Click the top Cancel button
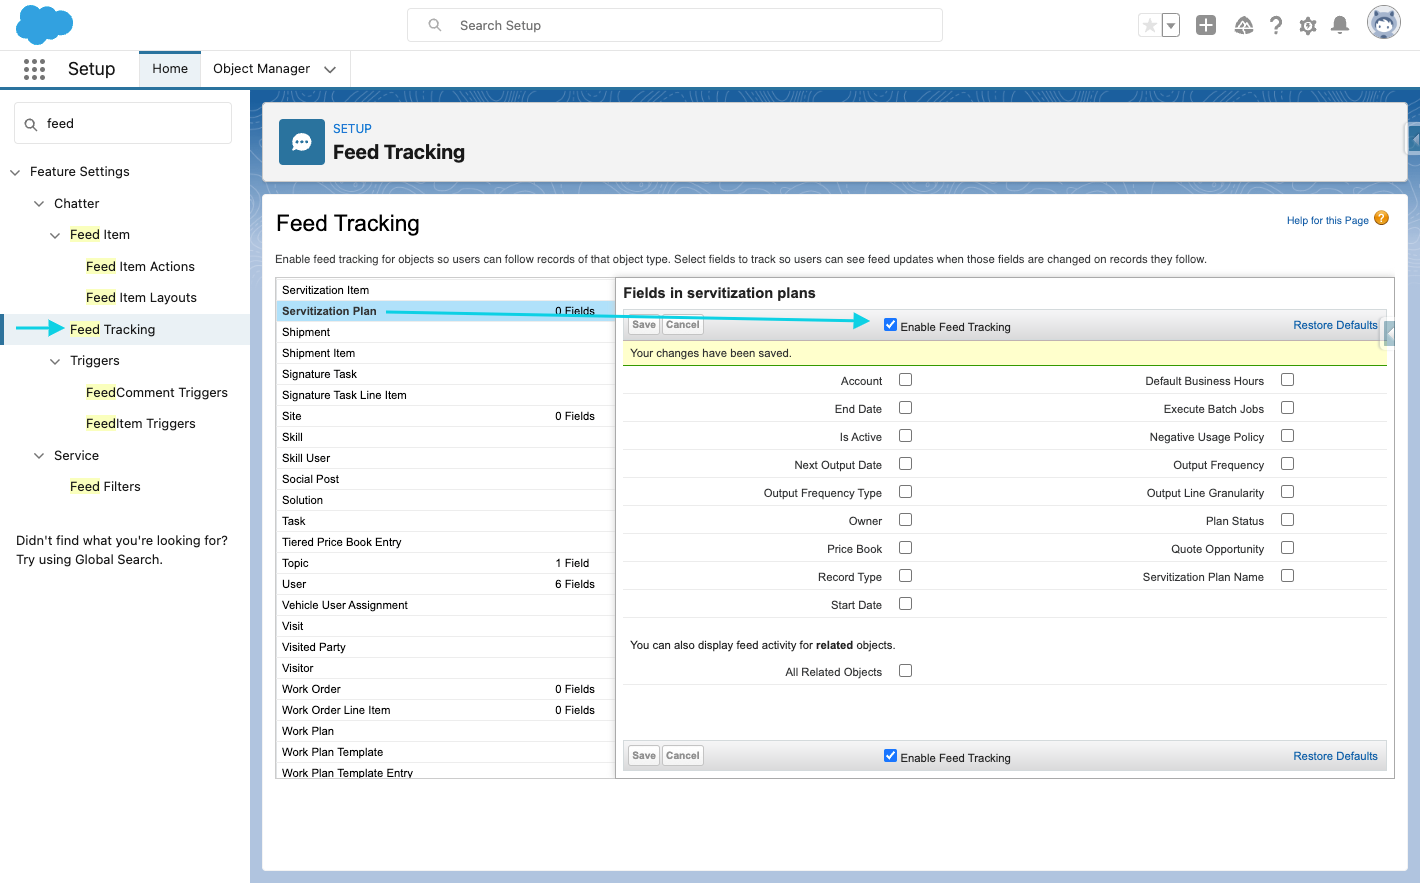Image resolution: width=1420 pixels, height=883 pixels. tap(683, 325)
